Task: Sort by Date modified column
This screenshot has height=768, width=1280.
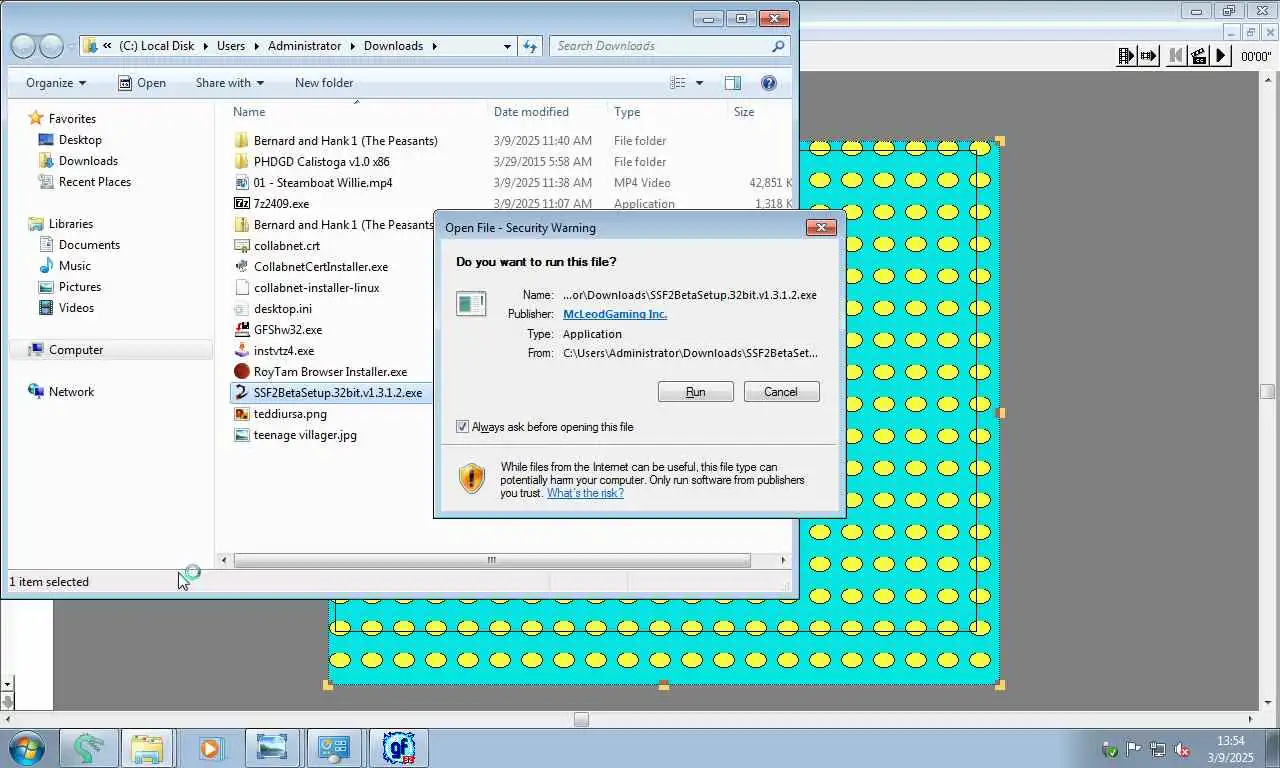Action: (x=531, y=112)
